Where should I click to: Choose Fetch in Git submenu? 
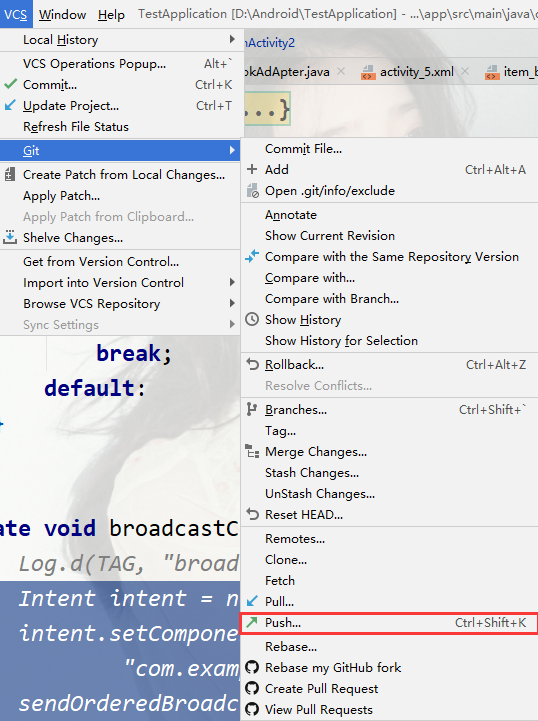pos(389,580)
